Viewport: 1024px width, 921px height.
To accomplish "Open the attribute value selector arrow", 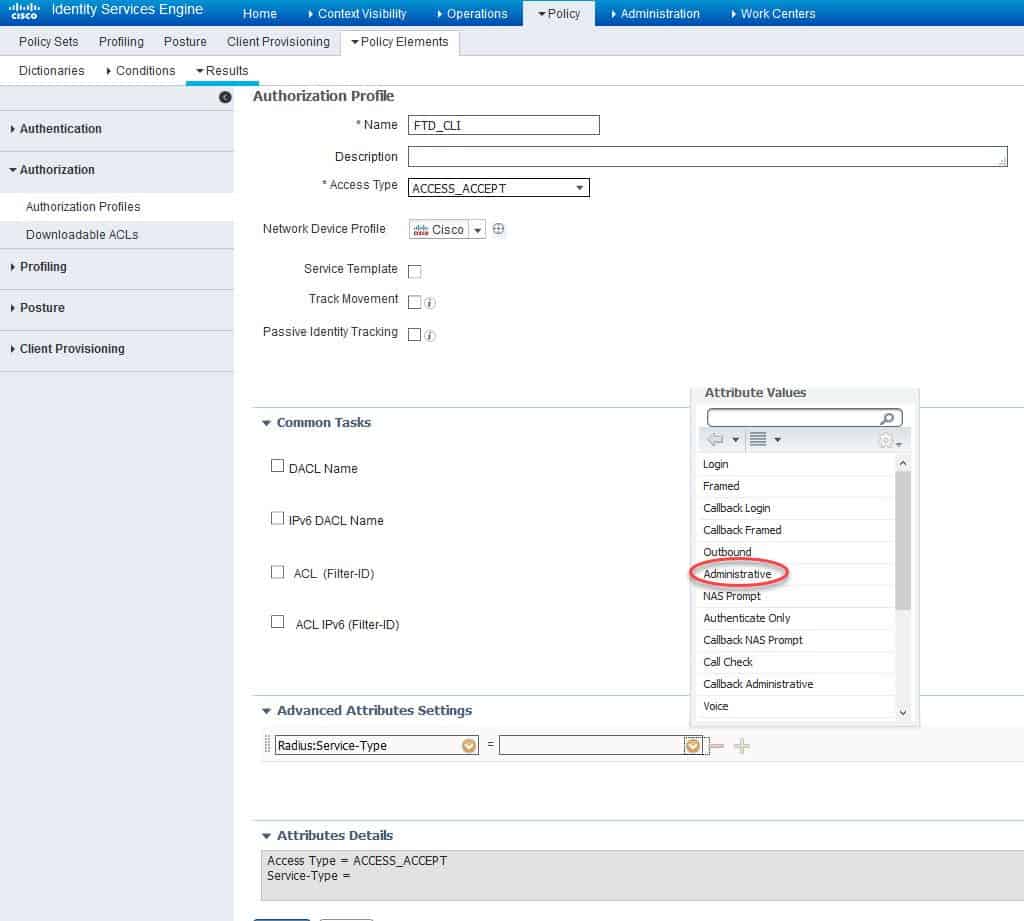I will point(693,745).
